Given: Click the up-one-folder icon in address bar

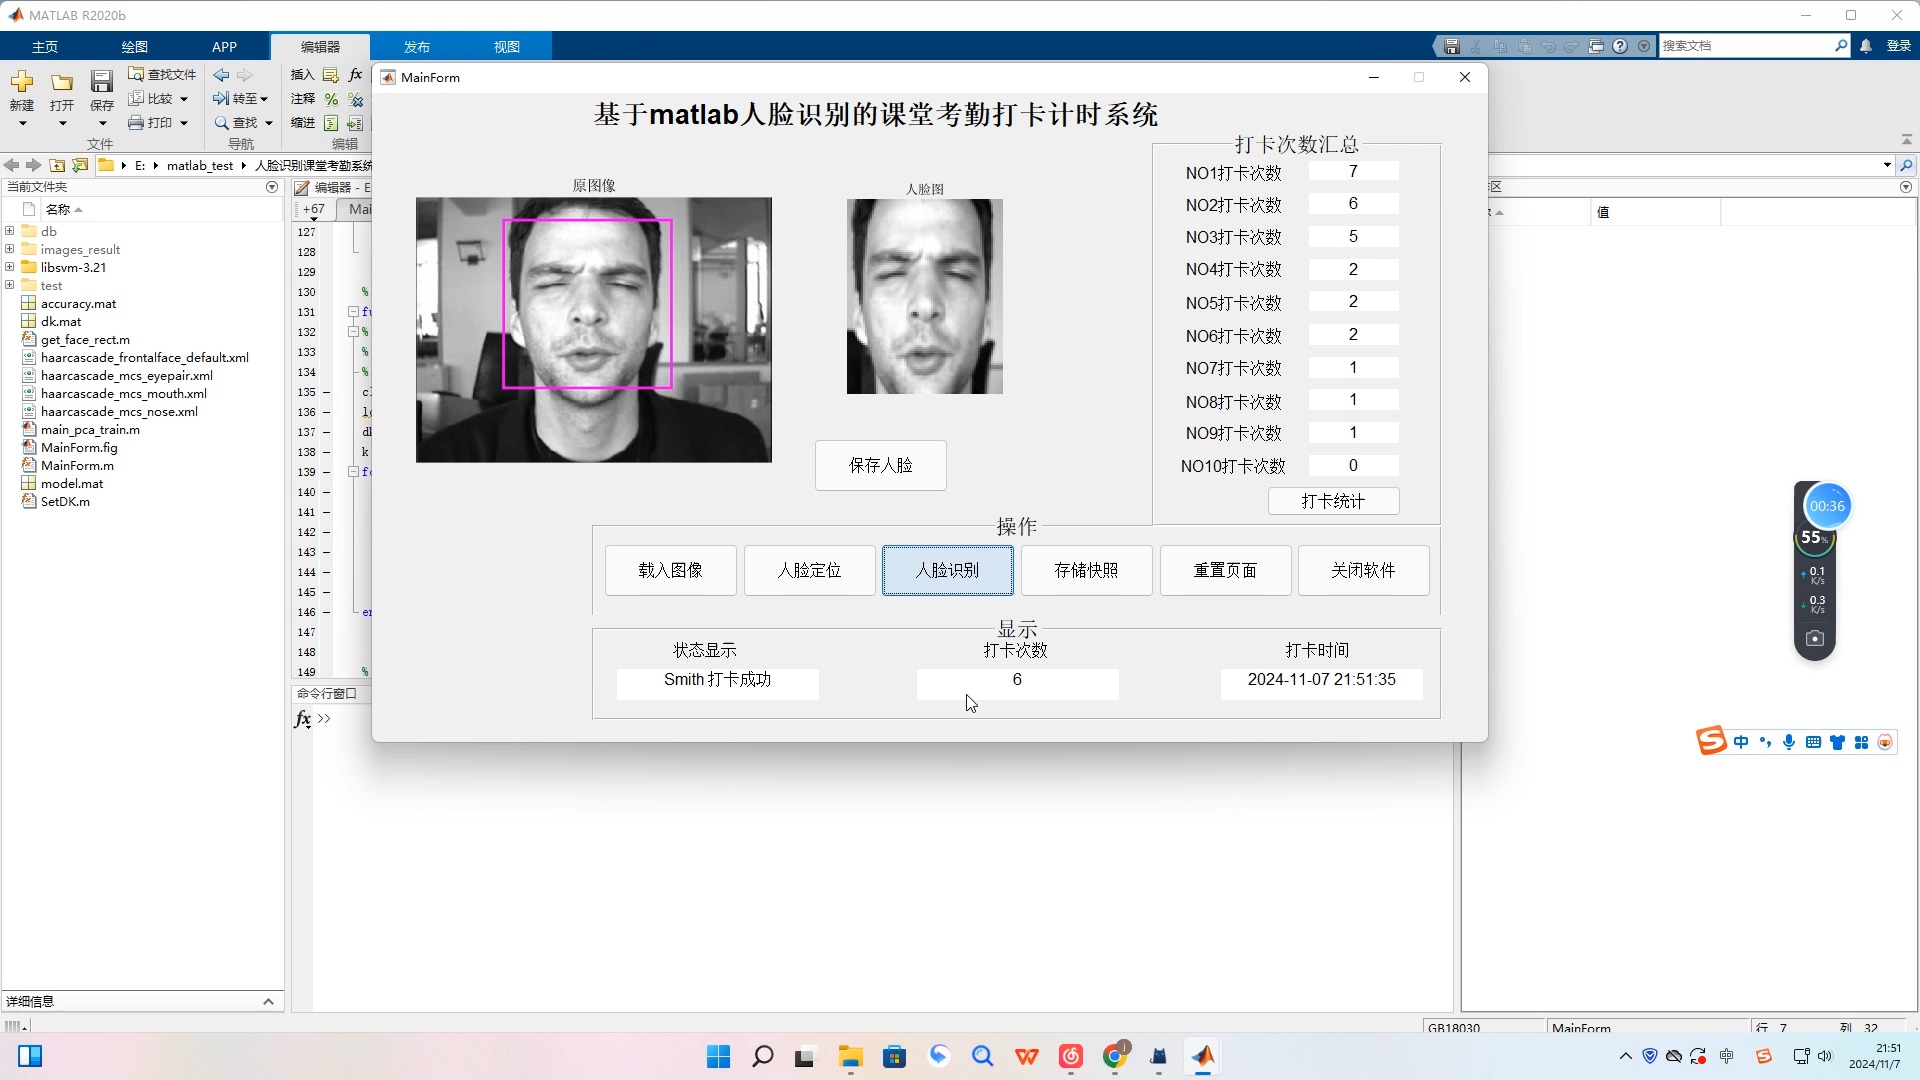Looking at the screenshot, I should (x=57, y=165).
